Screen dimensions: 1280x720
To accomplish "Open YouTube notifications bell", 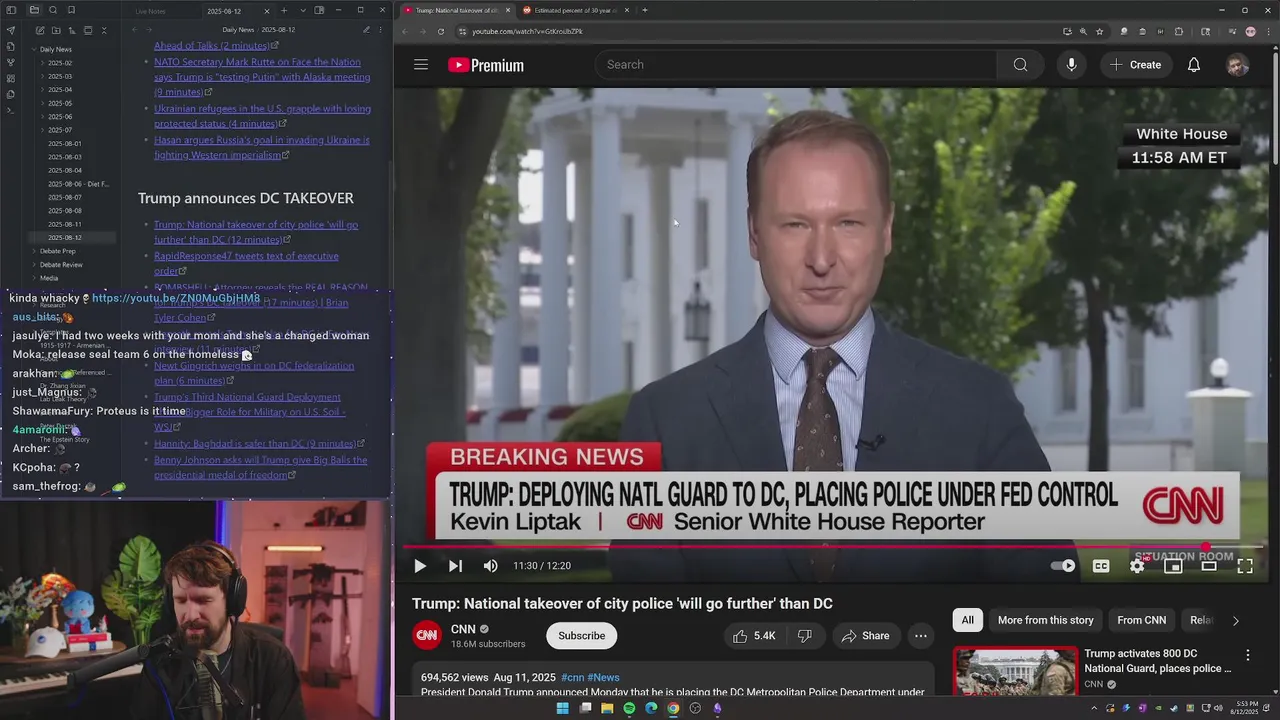I will point(1194,65).
